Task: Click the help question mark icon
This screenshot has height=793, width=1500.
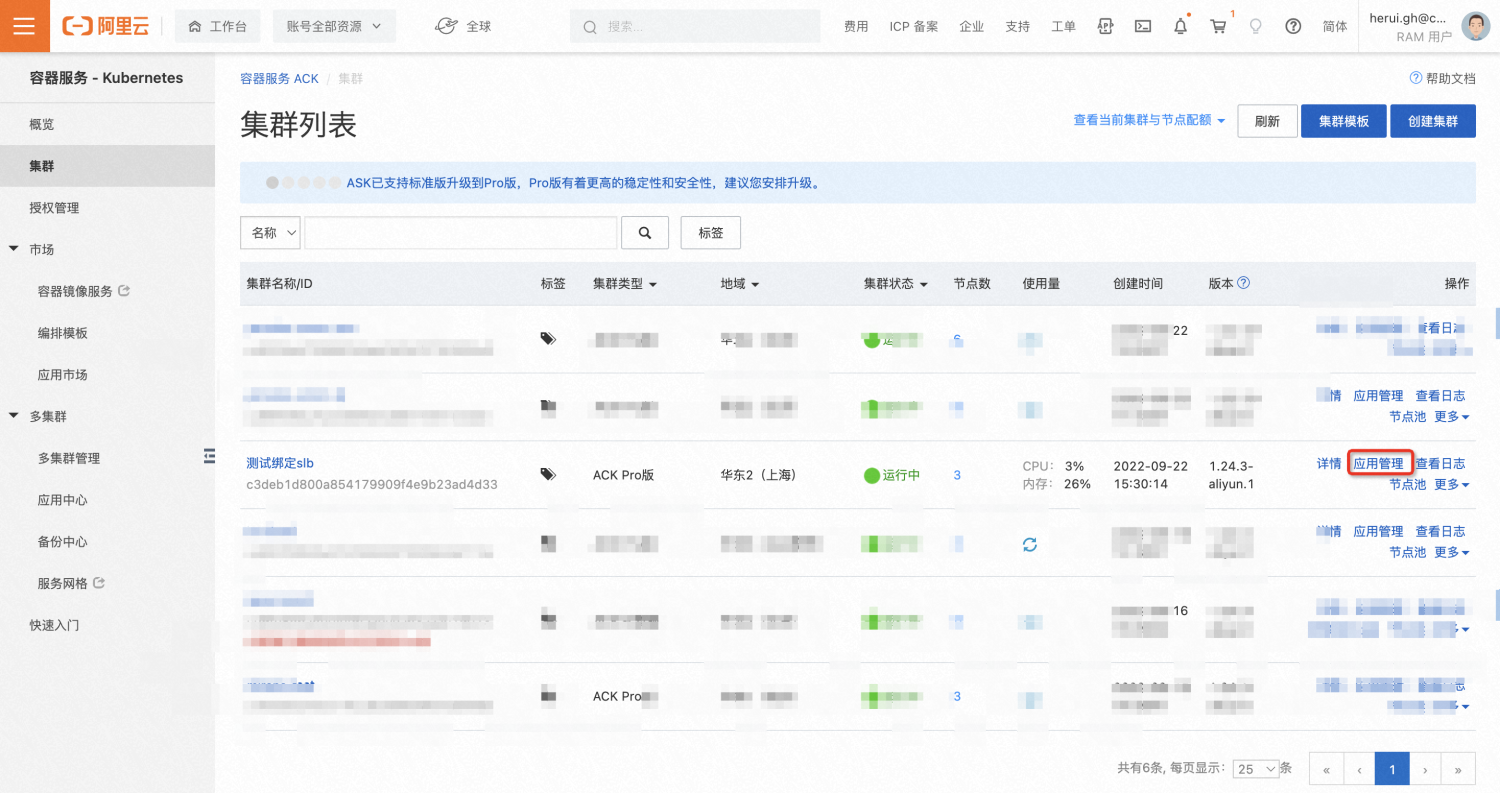Action: (x=1293, y=26)
